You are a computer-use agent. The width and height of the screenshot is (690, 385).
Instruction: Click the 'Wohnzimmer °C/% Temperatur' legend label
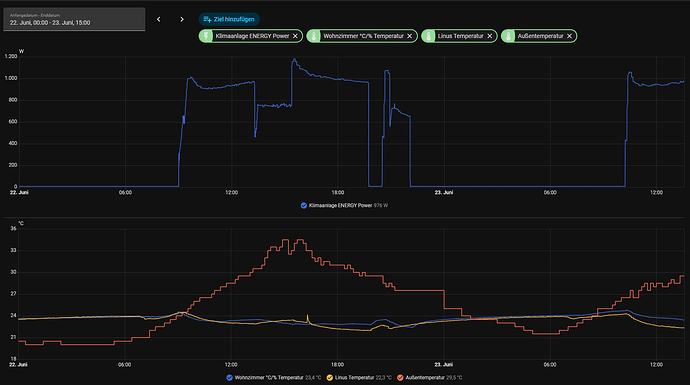pyautogui.click(x=269, y=378)
